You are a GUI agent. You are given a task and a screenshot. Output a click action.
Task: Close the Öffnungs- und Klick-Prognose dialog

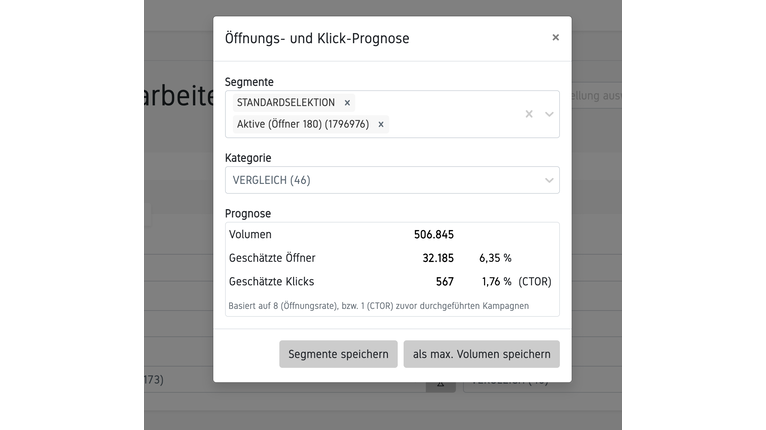click(555, 38)
